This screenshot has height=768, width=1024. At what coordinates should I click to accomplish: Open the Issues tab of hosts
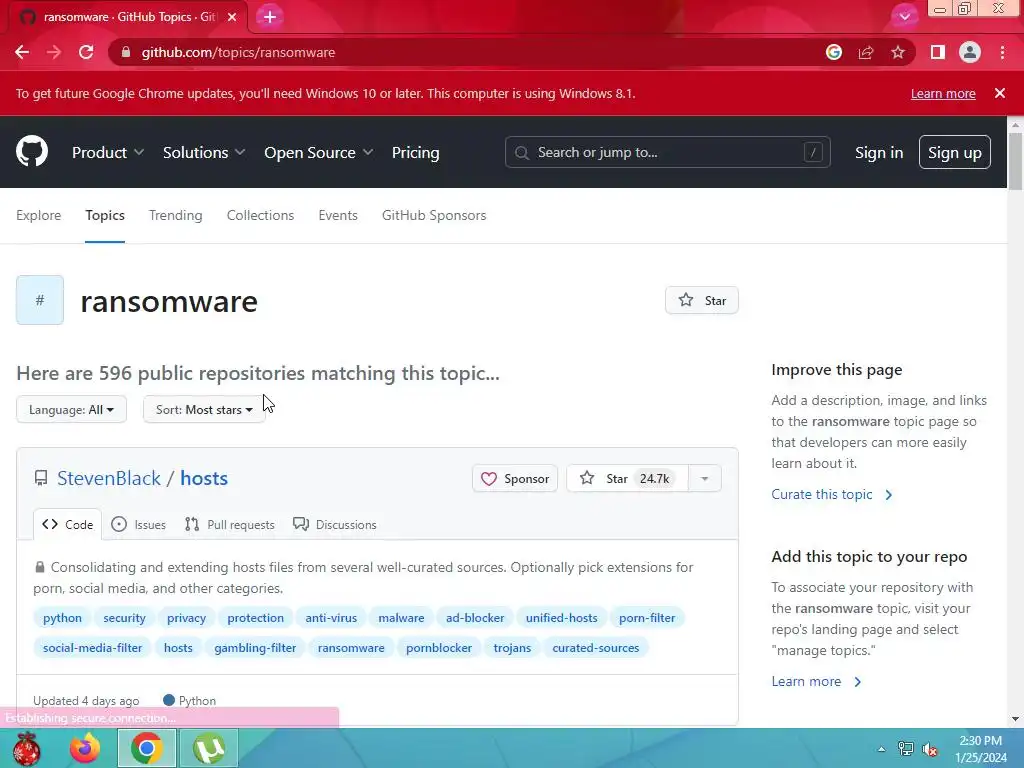coord(138,524)
